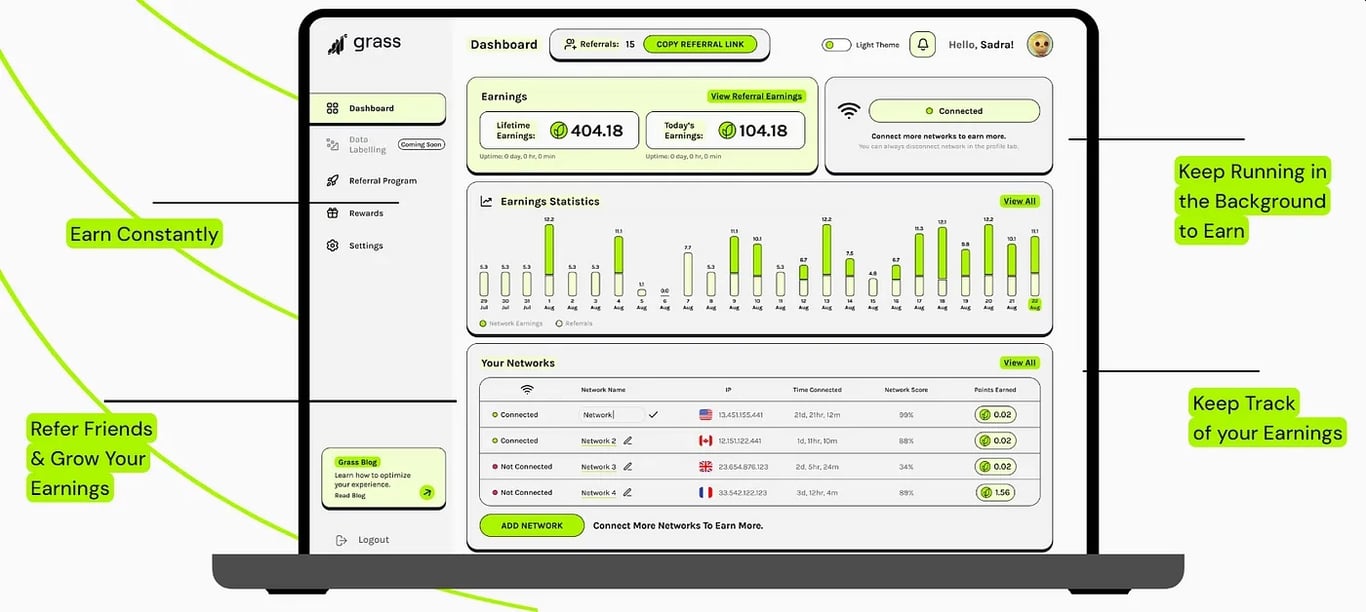This screenshot has width=1366, height=612.
Task: Open Referral Program in sidebar
Action: point(372,181)
